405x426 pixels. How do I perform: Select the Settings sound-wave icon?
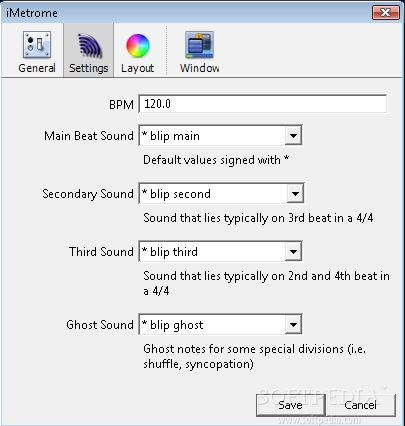[x=89, y=45]
